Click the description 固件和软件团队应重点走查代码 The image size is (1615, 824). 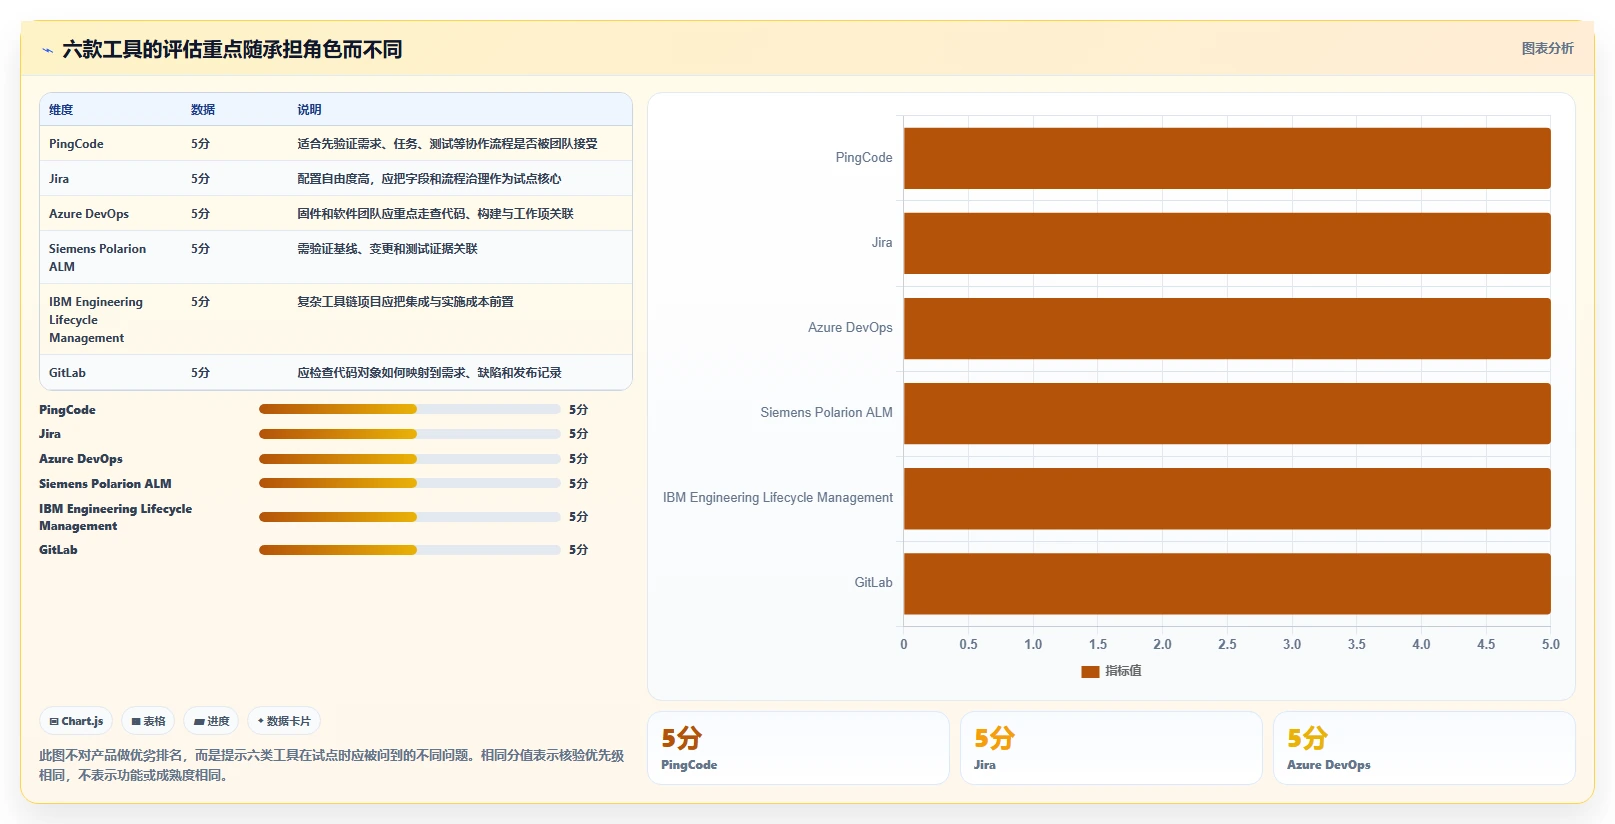(435, 214)
